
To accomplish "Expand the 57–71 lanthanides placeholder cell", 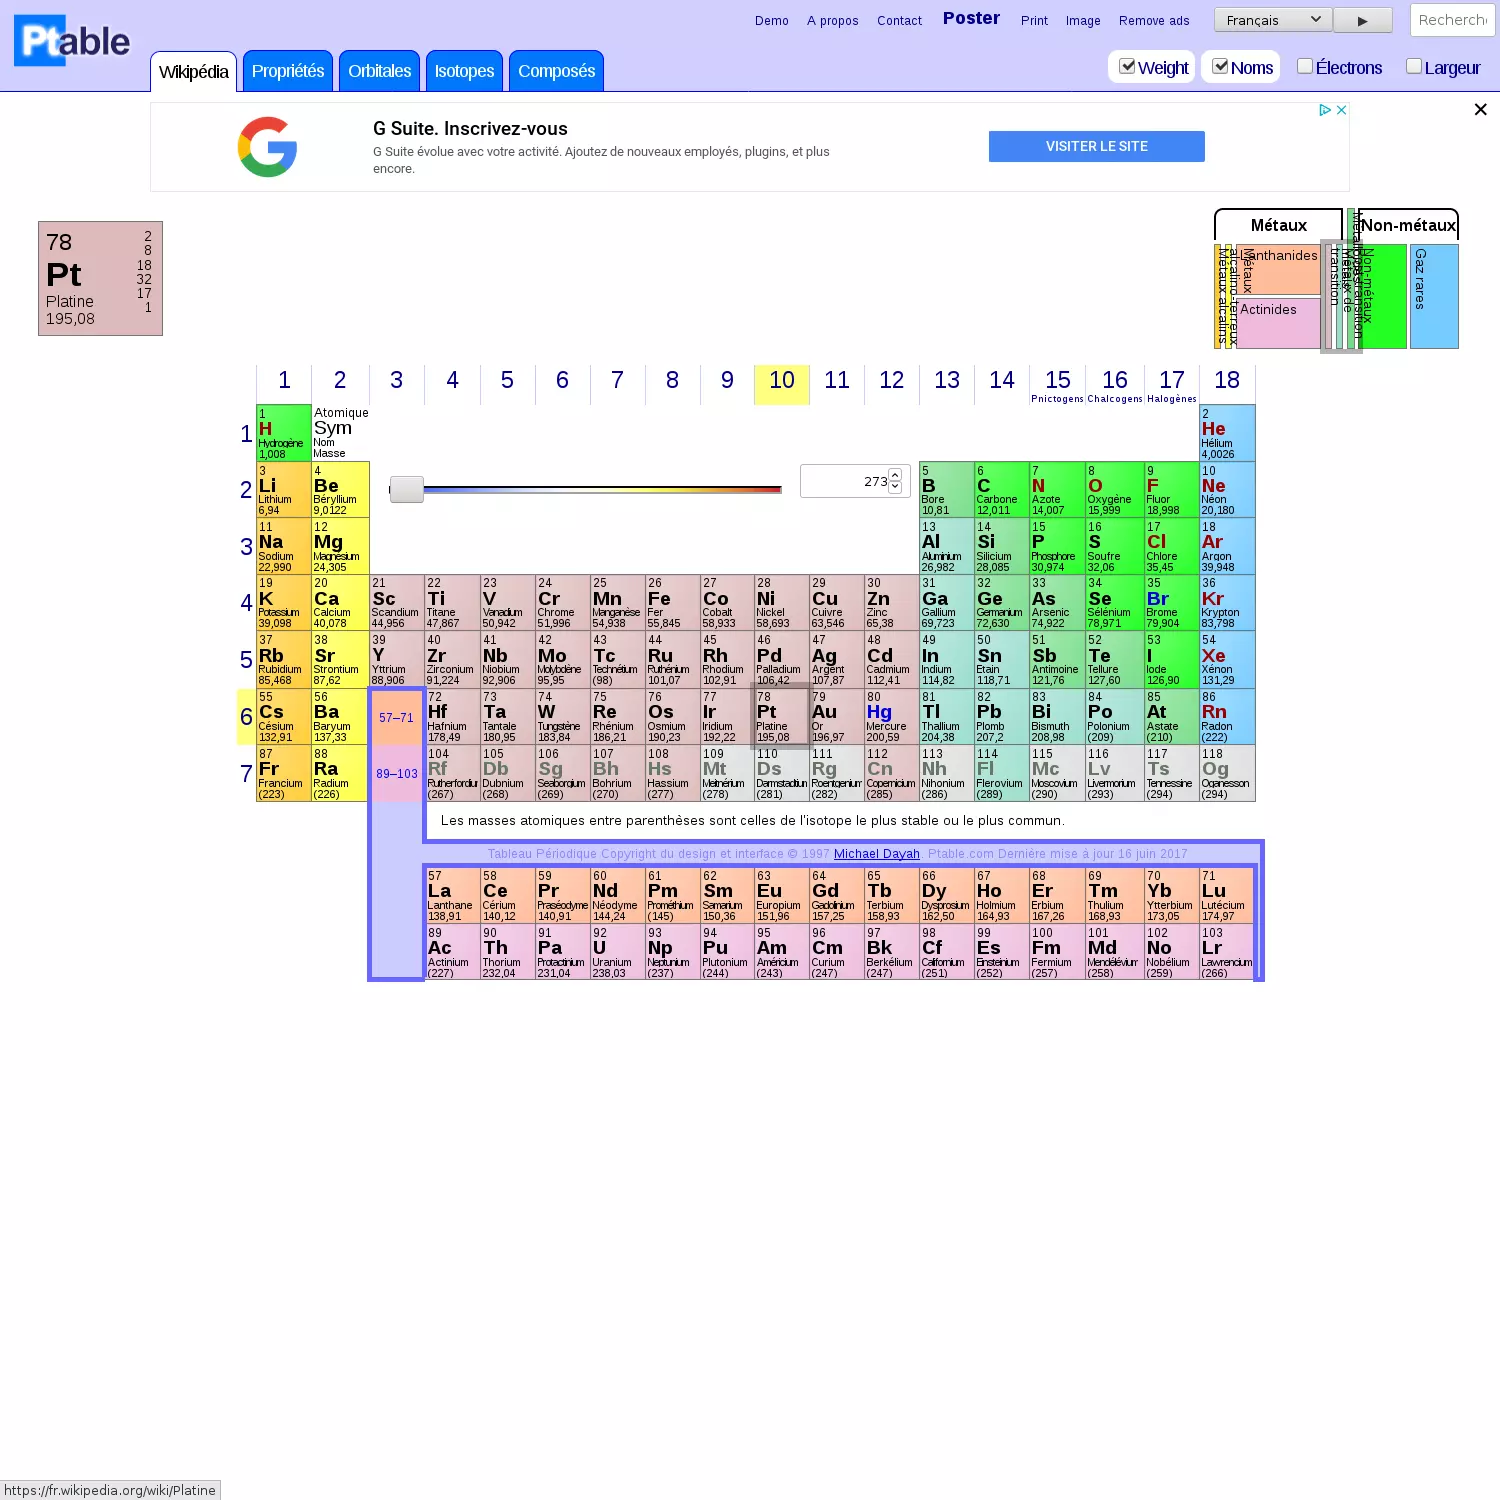I will click(396, 717).
